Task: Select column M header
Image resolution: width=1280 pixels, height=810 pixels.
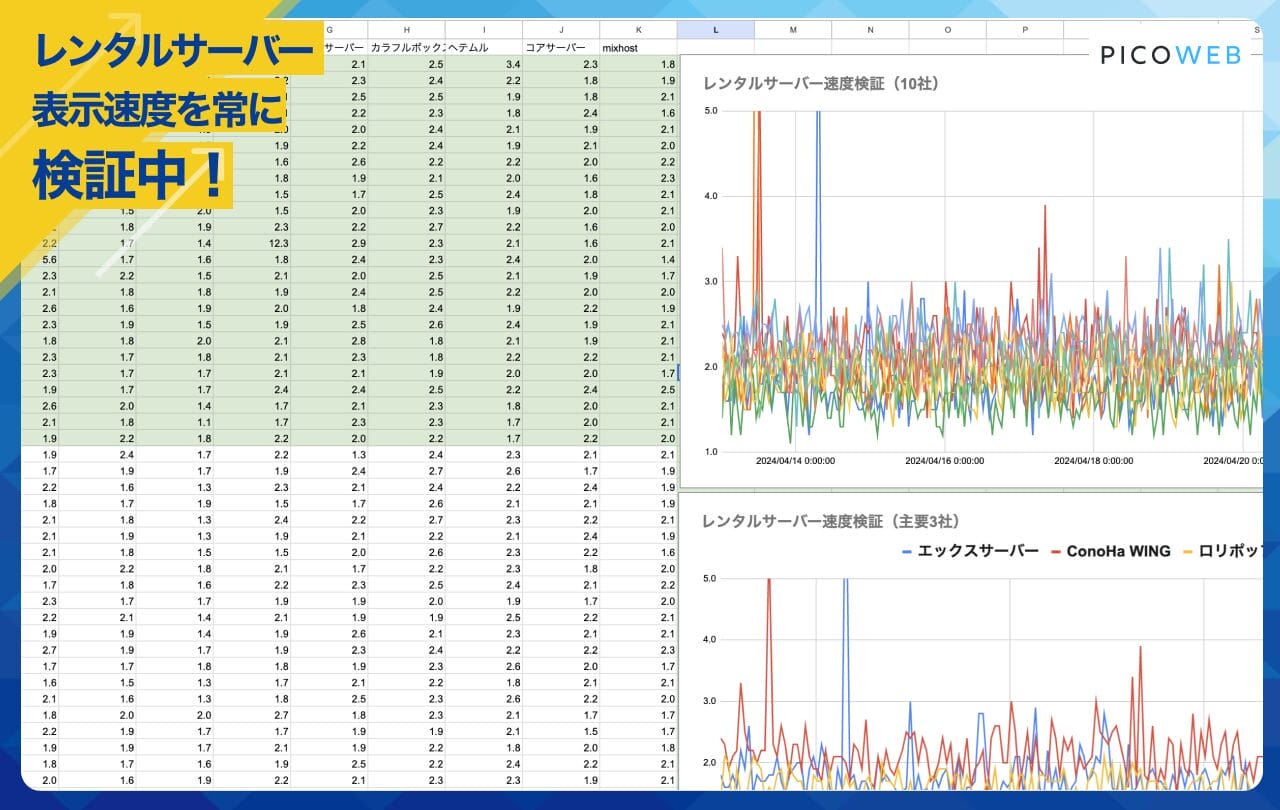Action: point(793,30)
